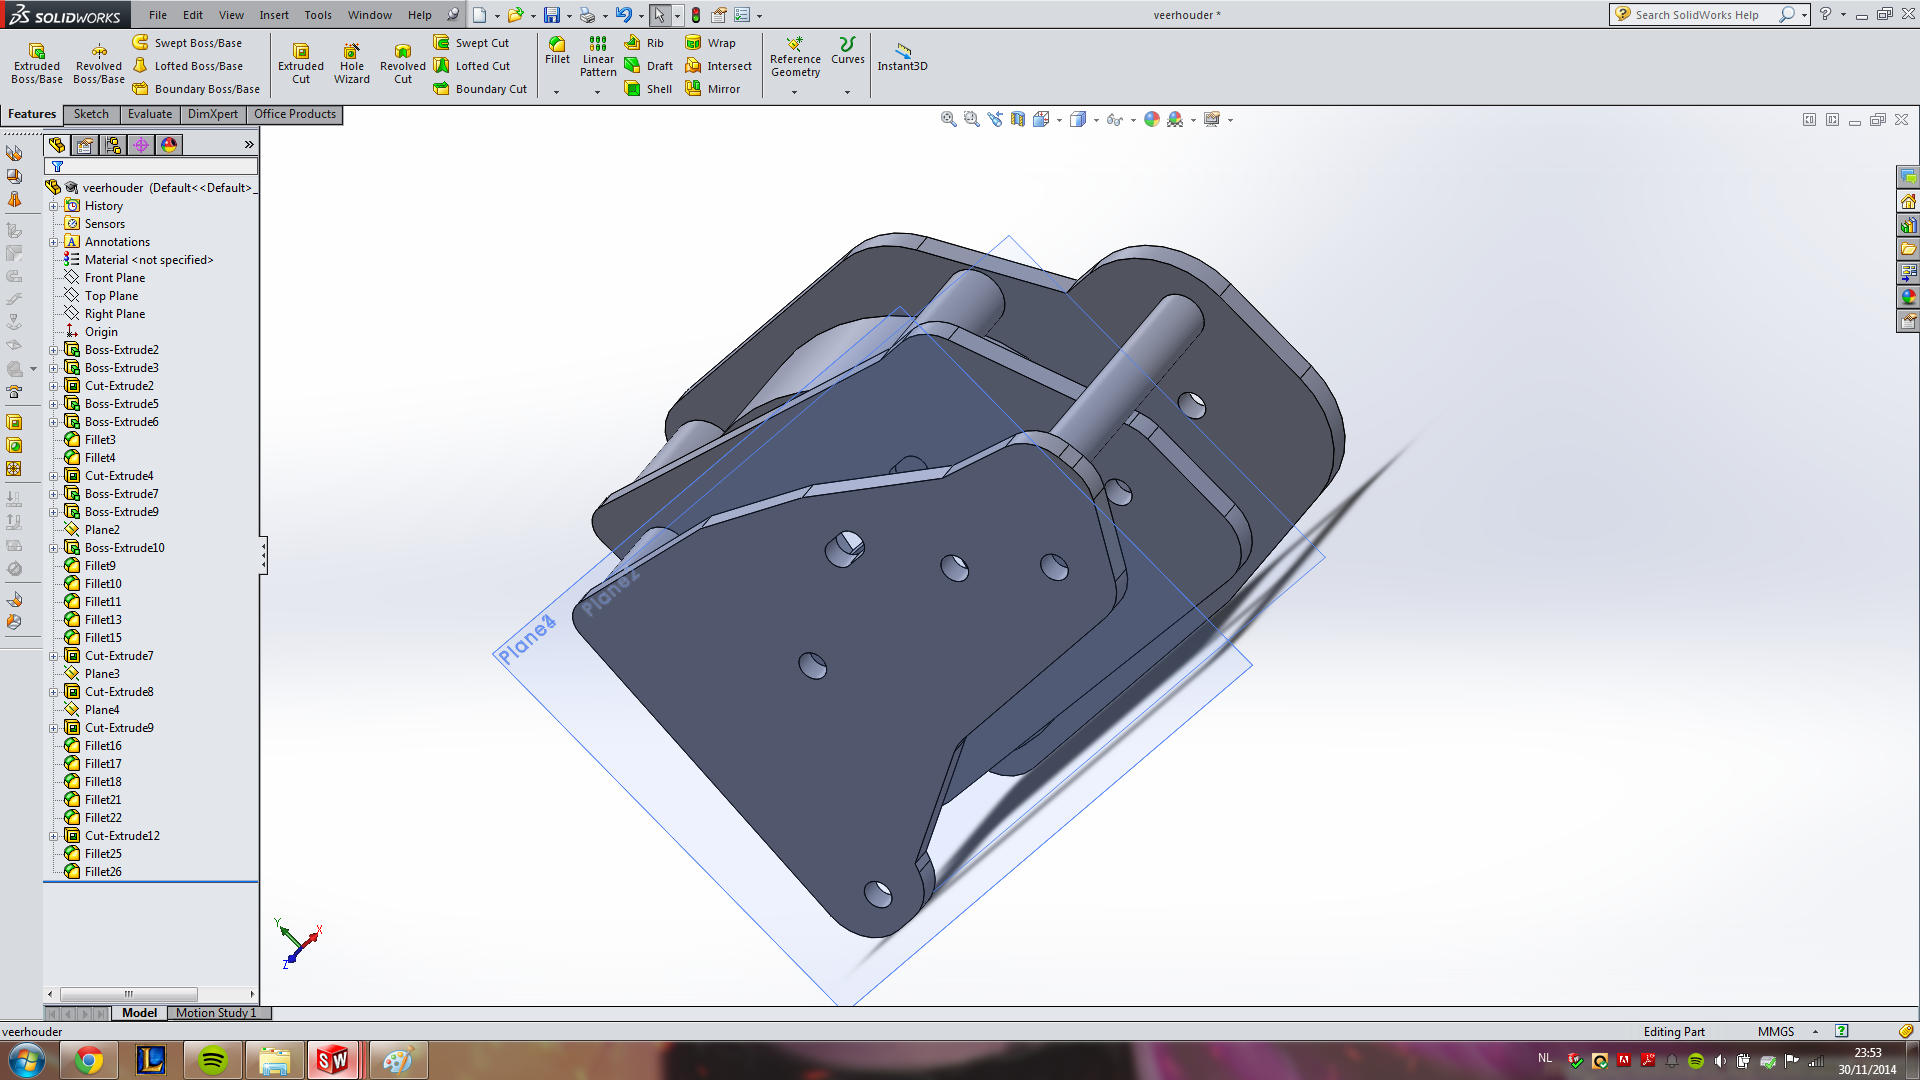1920x1080 pixels.
Task: Toggle Instant3D mode
Action: click(902, 57)
